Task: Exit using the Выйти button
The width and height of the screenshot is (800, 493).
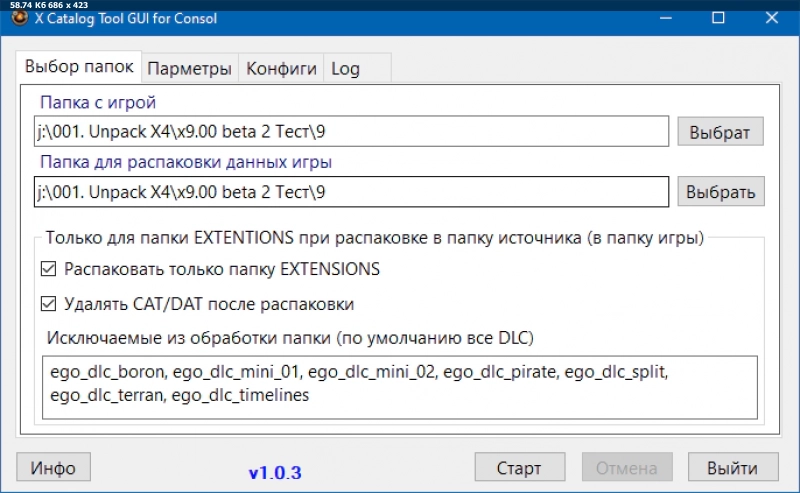Action: (x=733, y=467)
